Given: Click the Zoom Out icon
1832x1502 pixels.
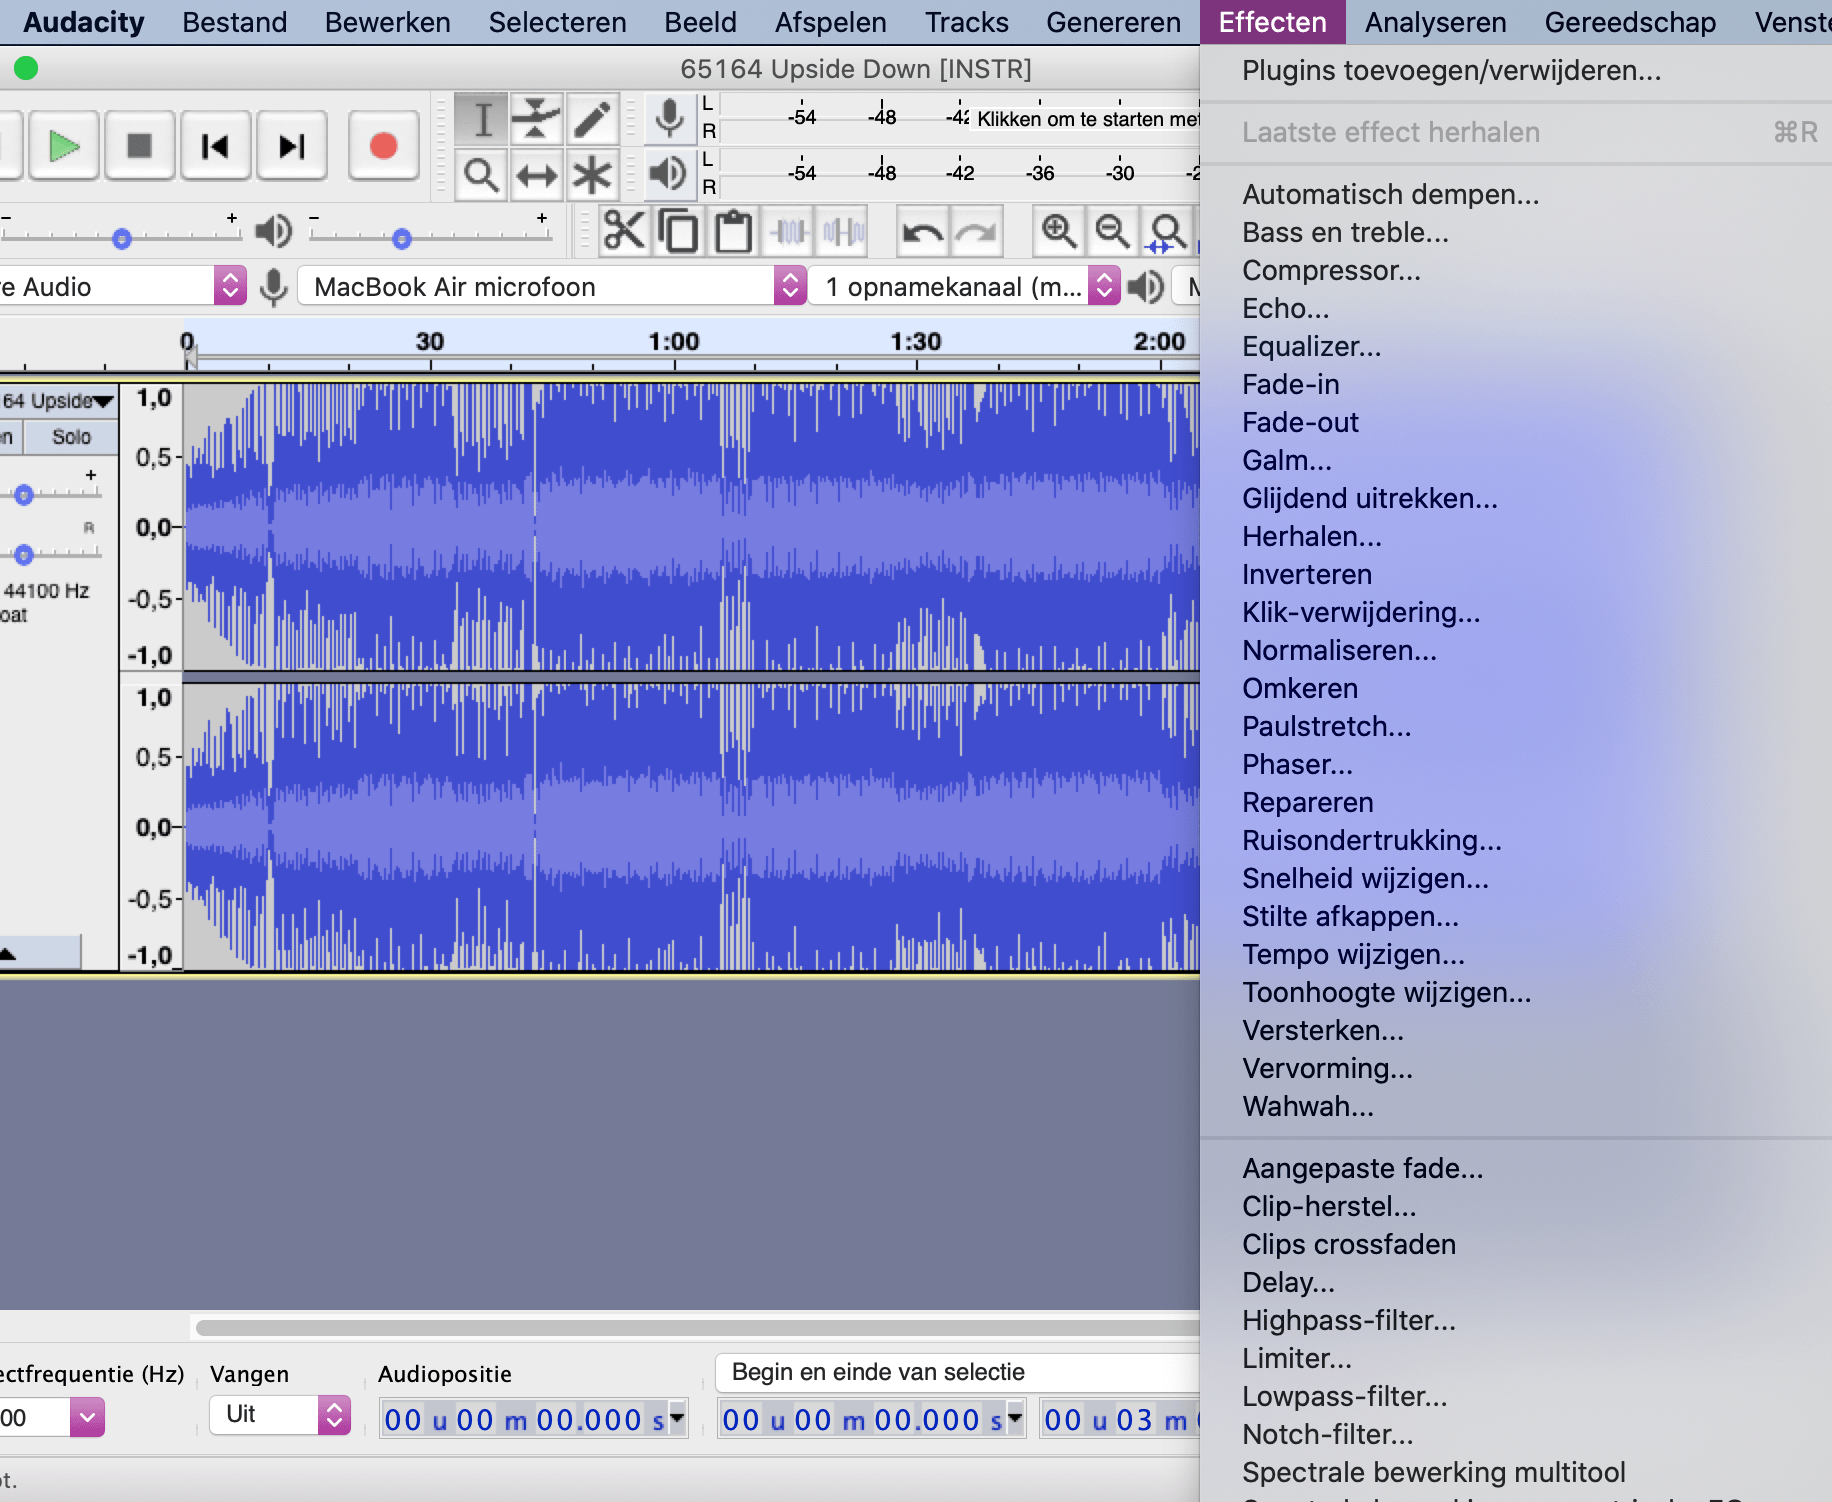Looking at the screenshot, I should [1112, 231].
